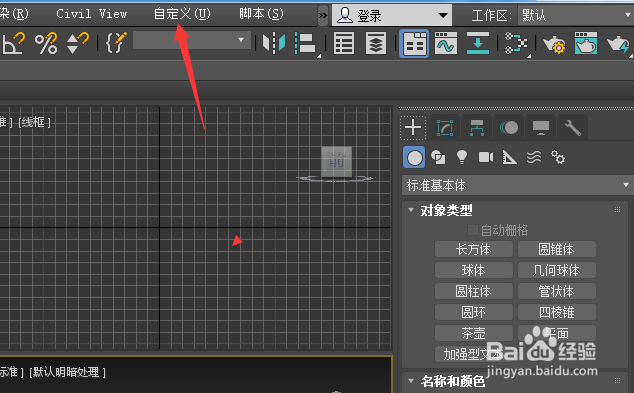Expand the hidden menus double-chevron
634x393 pixels.
[323, 16]
